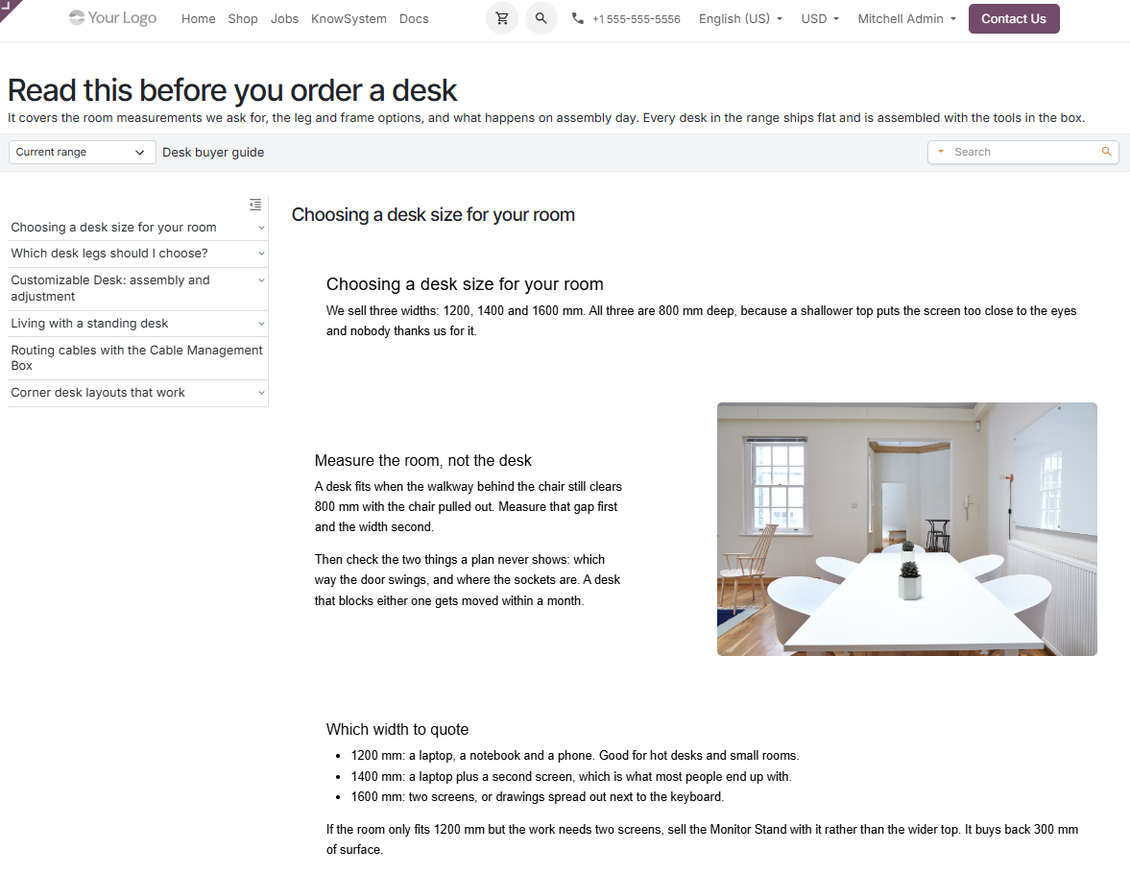Go to Home menu
Viewport: 1130px width, 875px height.
pos(198,19)
